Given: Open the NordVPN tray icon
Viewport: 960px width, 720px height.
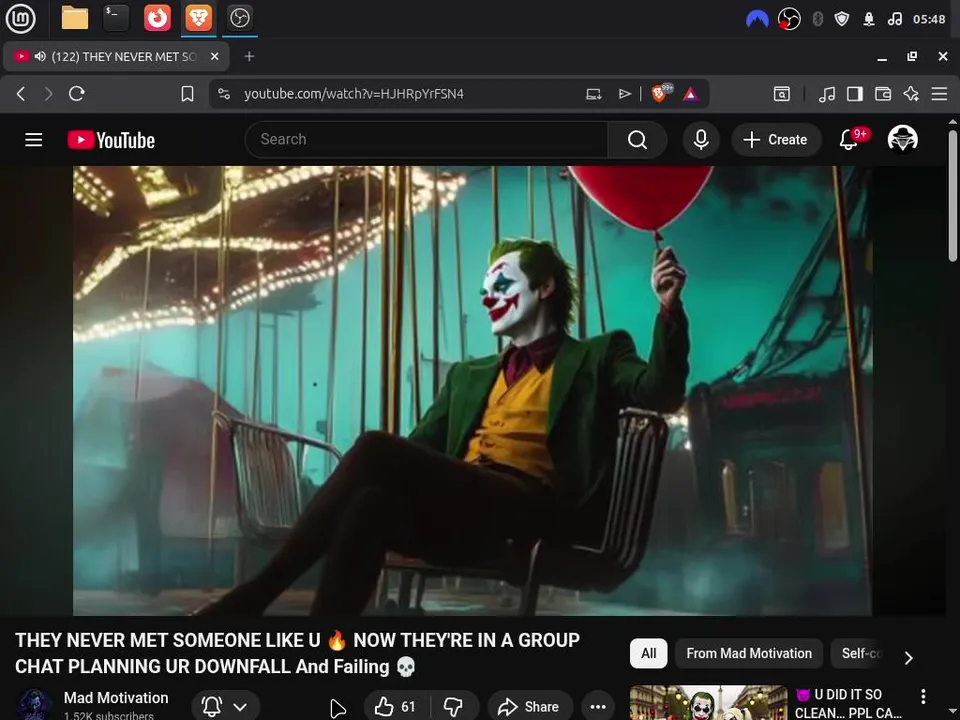Looking at the screenshot, I should point(757,20).
